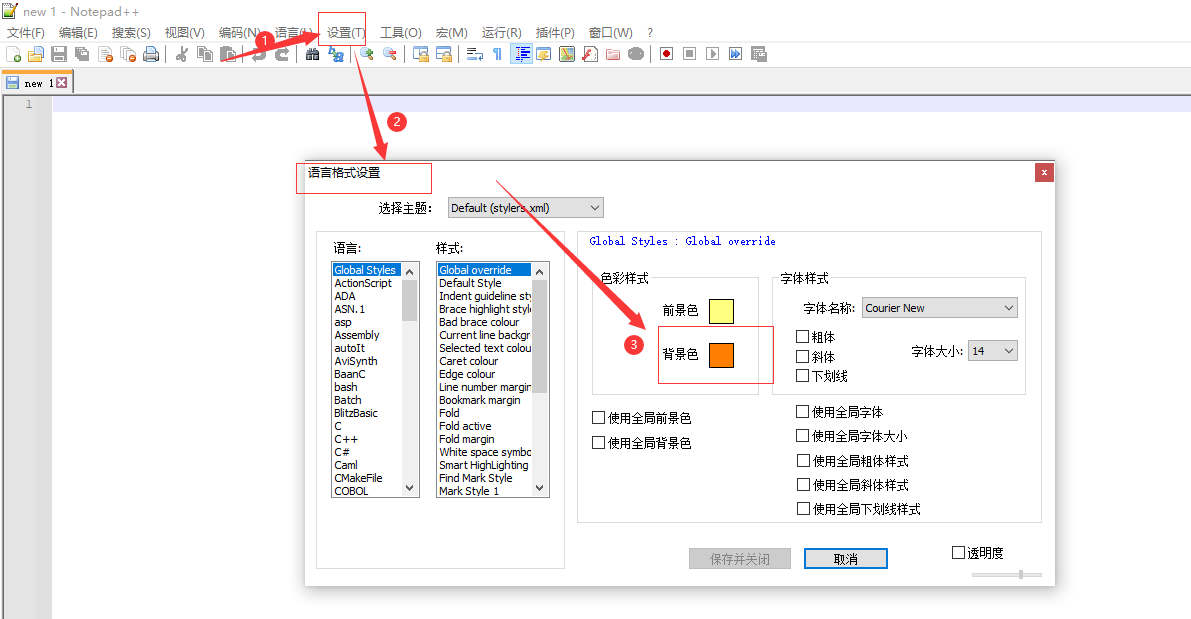Open the 选择主题 theme dropdown
The image size is (1191, 619).
596,207
